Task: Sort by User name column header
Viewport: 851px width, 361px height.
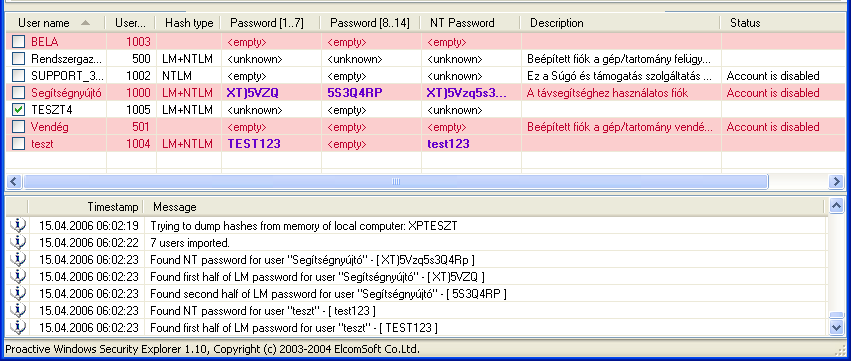Action: 54,23
